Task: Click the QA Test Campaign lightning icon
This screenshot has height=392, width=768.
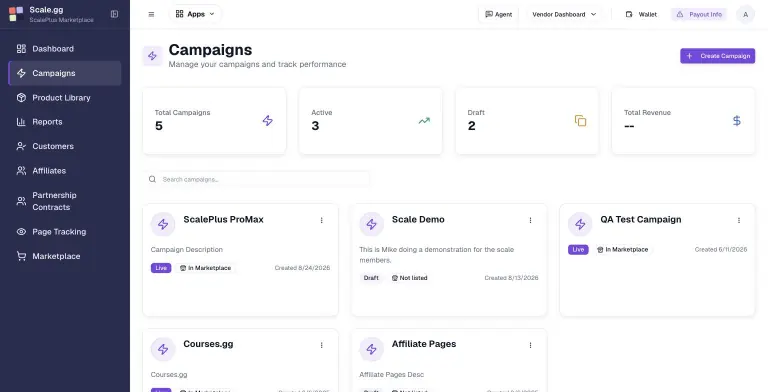Action: click(580, 224)
